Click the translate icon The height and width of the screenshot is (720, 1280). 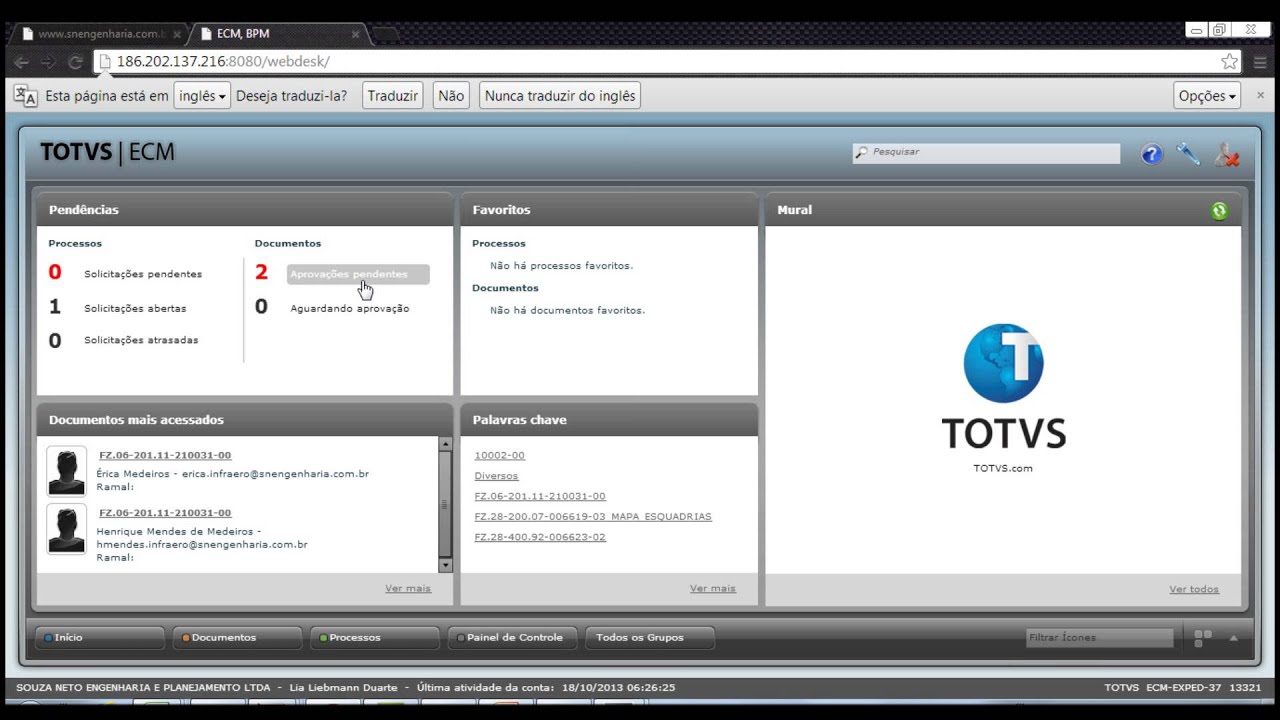point(26,96)
